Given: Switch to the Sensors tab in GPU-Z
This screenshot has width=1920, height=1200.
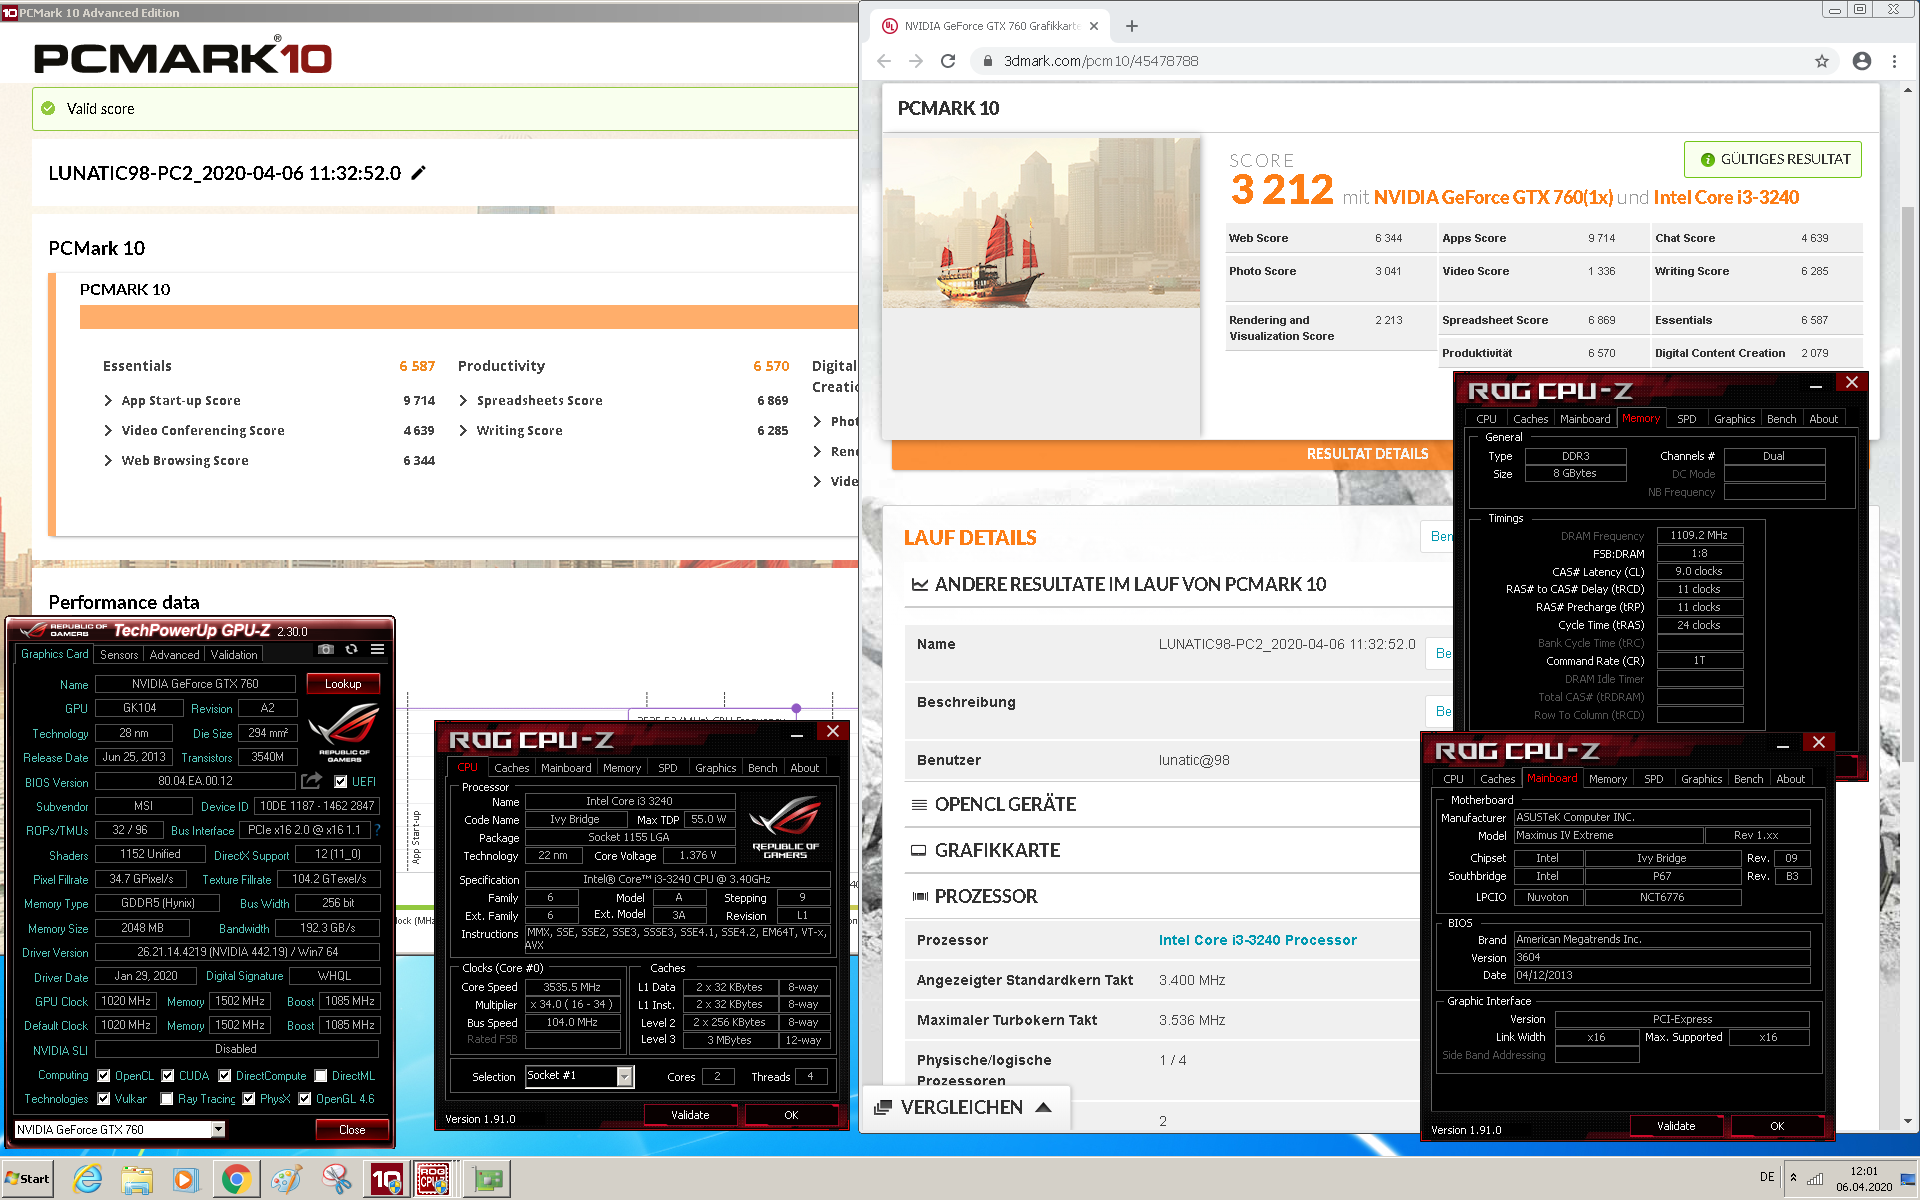Looking at the screenshot, I should [x=119, y=655].
